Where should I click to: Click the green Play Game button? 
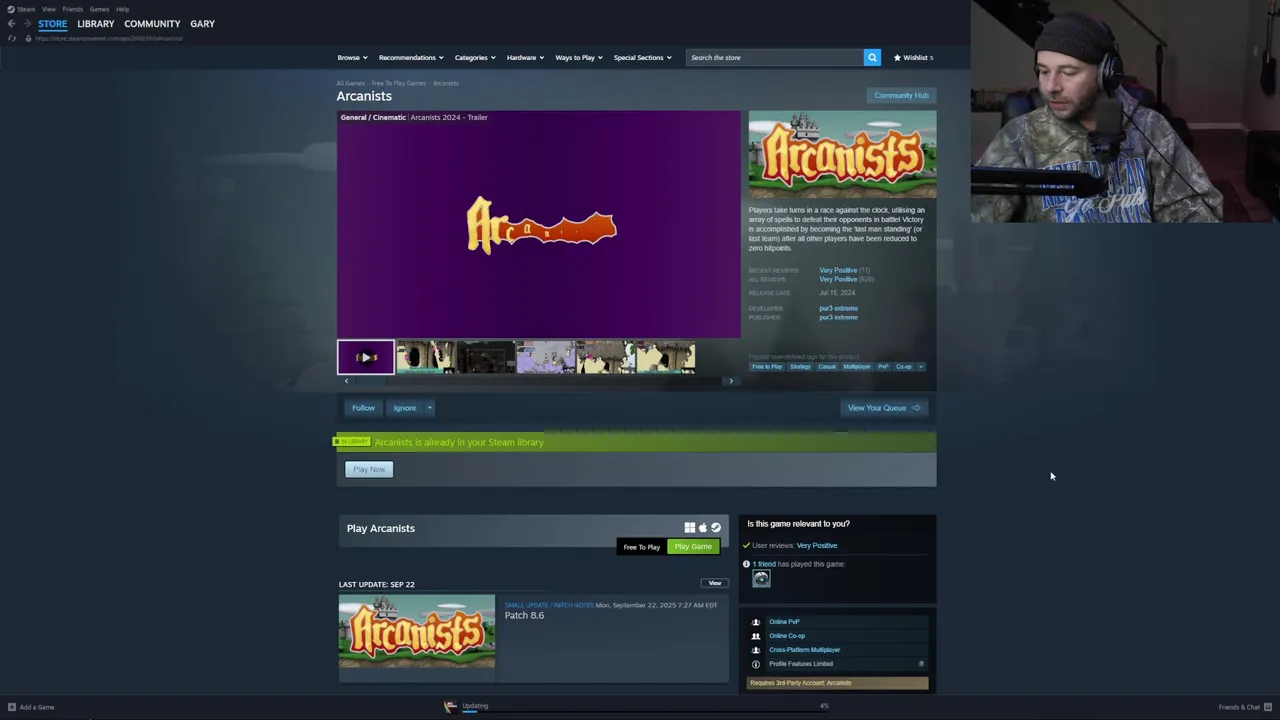tap(693, 547)
